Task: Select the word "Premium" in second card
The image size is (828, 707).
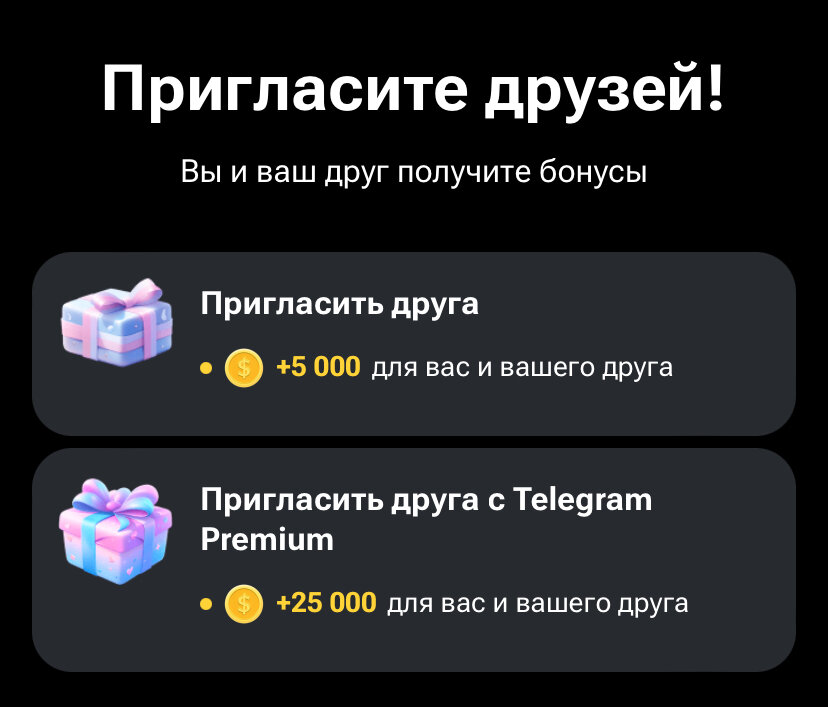Action: click(267, 540)
